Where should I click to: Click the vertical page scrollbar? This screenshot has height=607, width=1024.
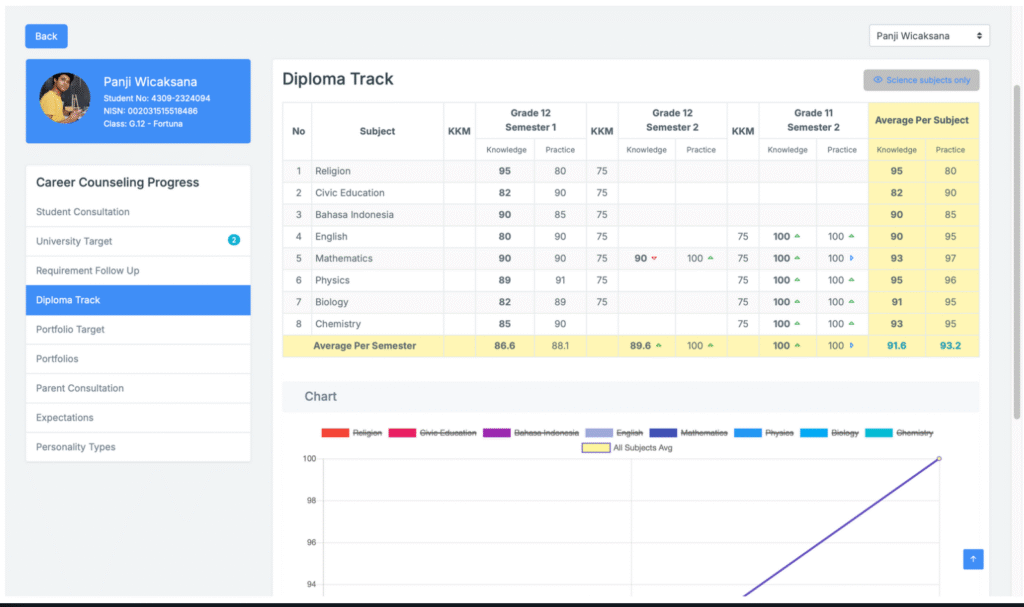tap(1016, 250)
